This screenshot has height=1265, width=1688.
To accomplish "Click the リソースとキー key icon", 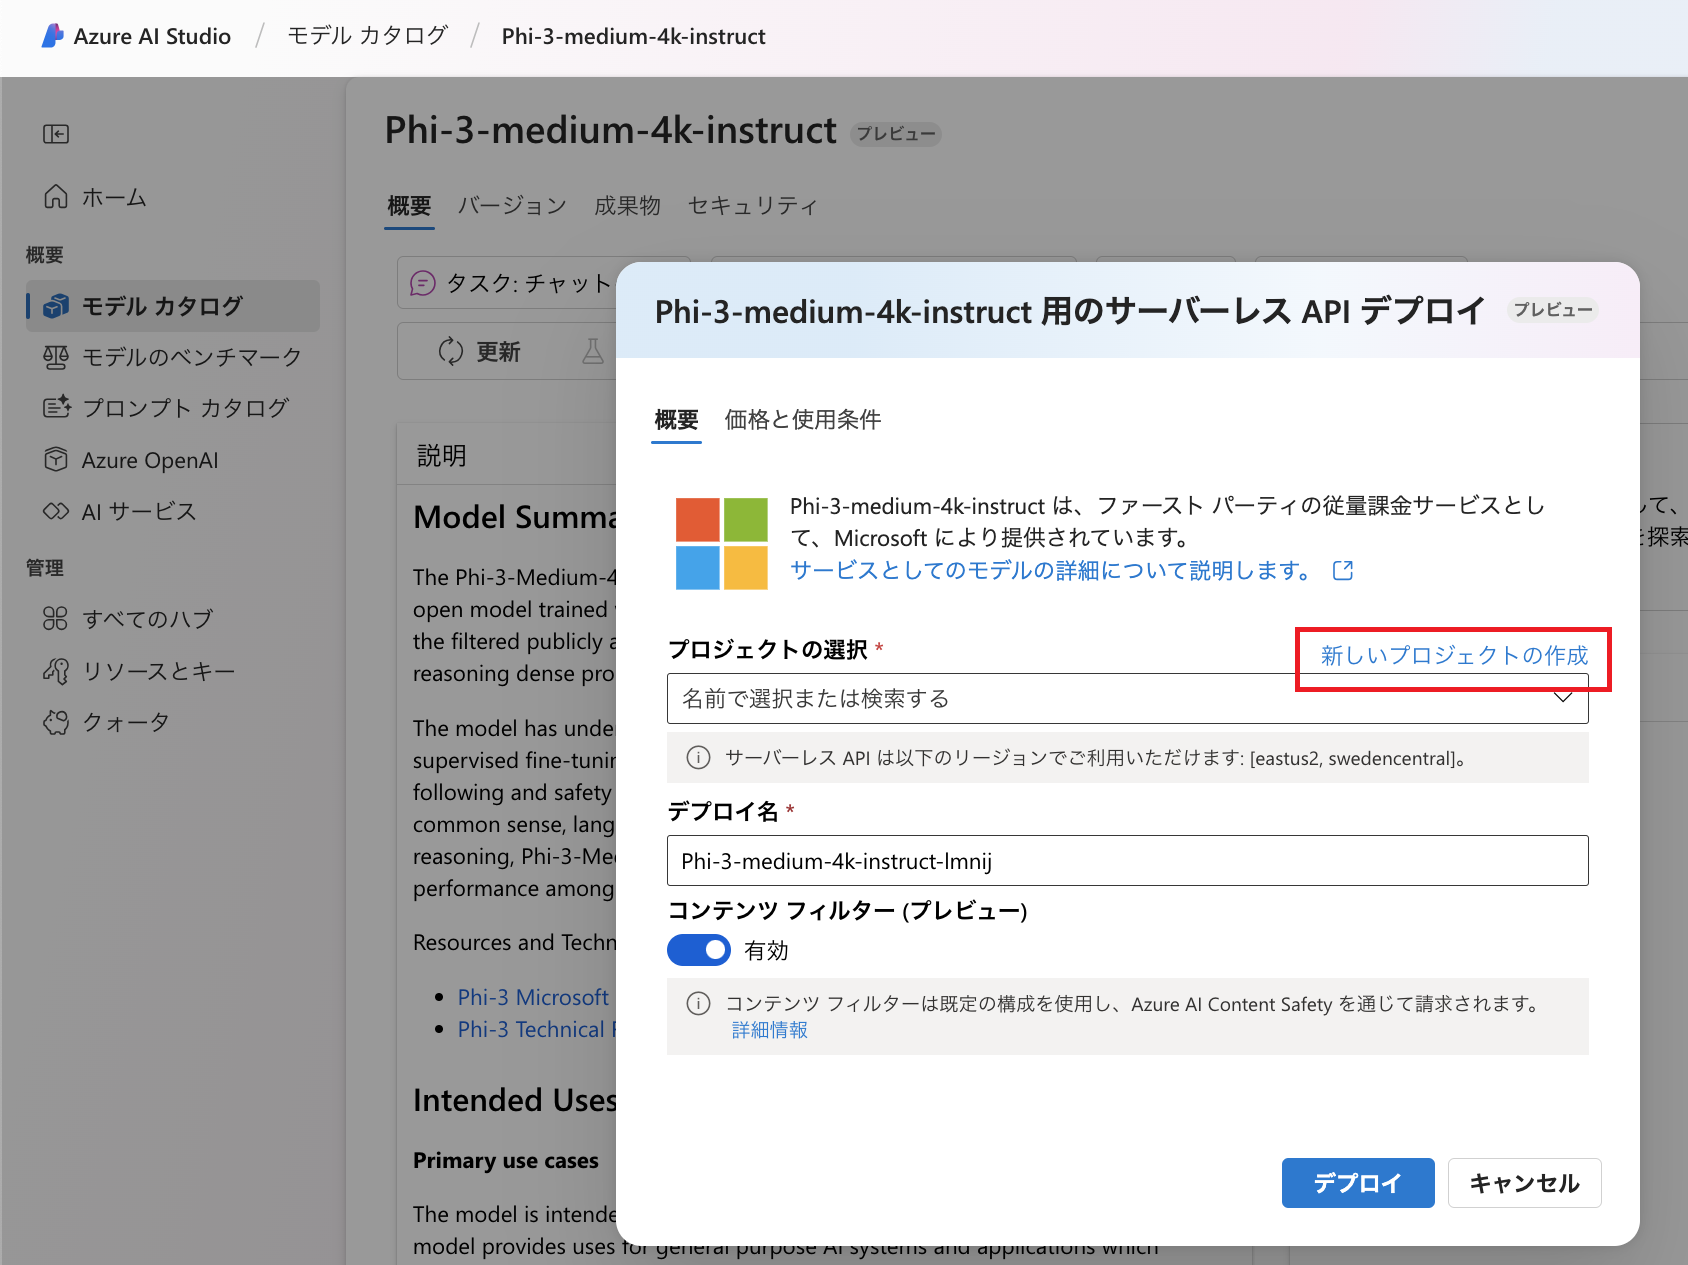I will [56, 670].
